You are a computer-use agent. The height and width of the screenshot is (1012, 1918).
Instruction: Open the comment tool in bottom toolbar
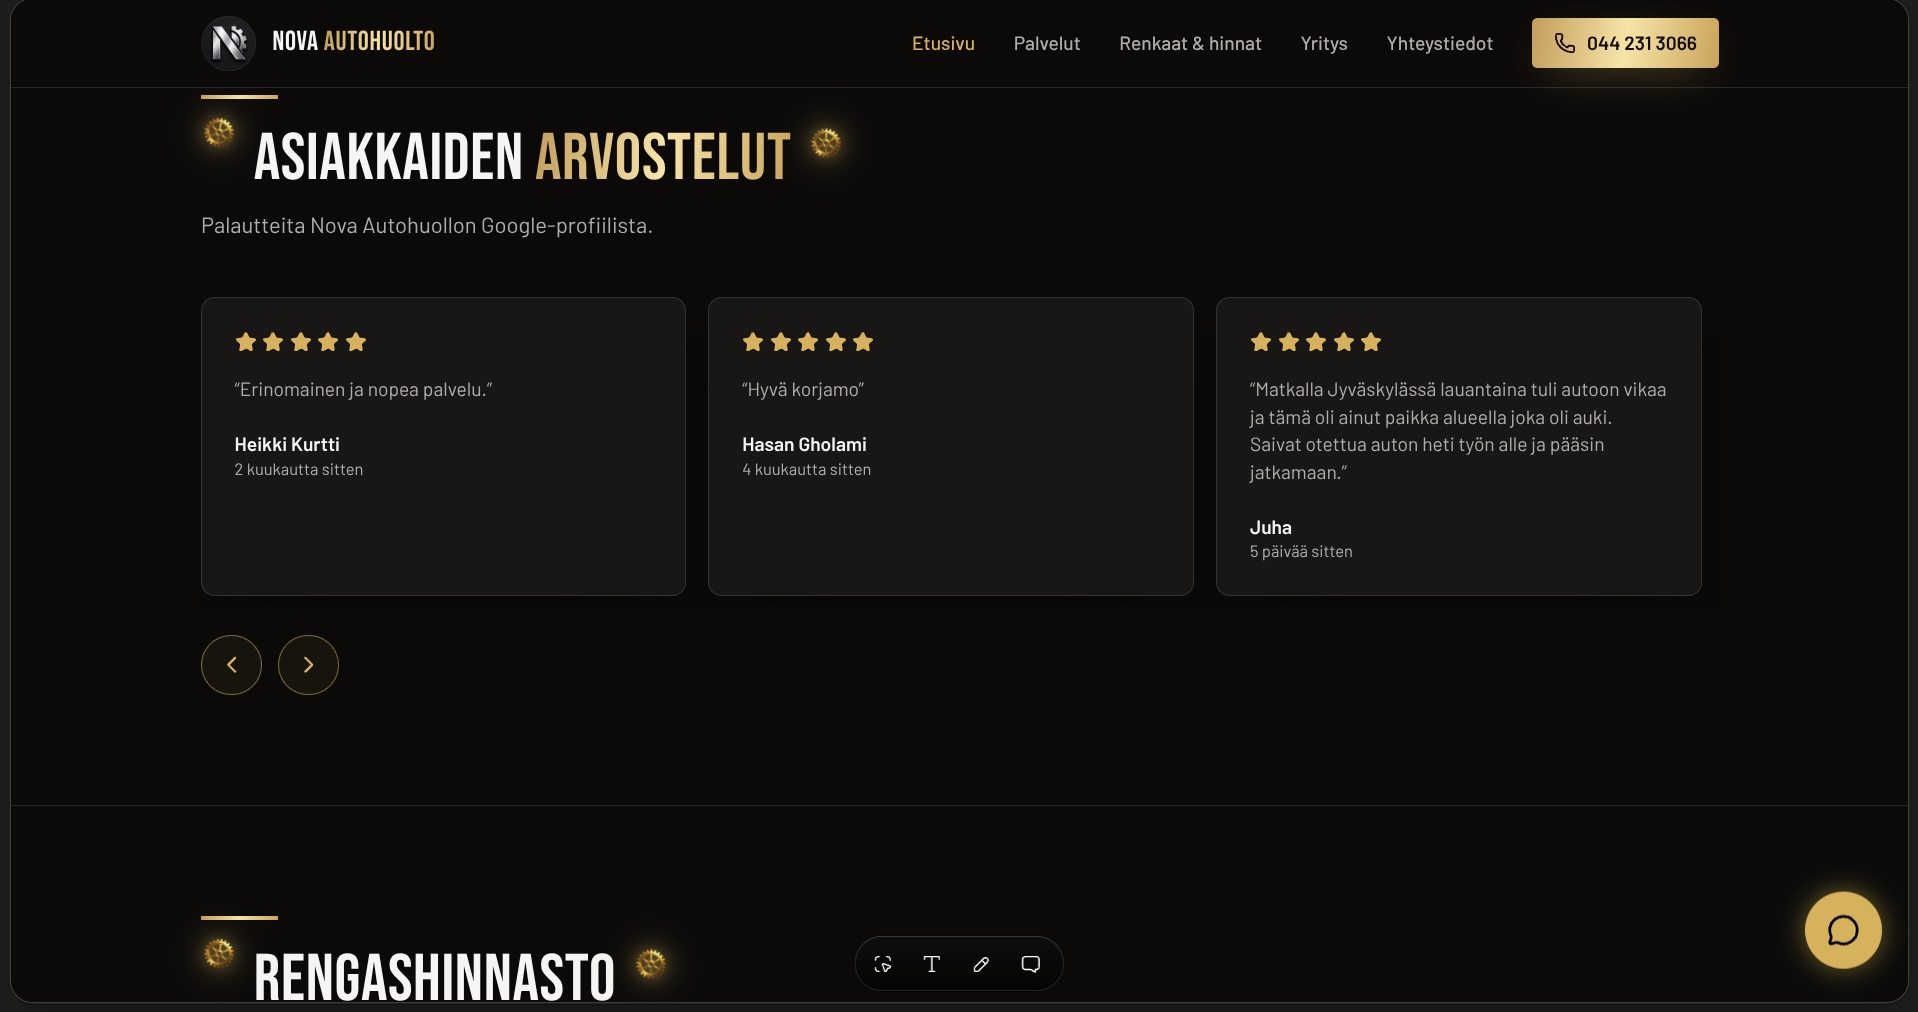click(1031, 964)
